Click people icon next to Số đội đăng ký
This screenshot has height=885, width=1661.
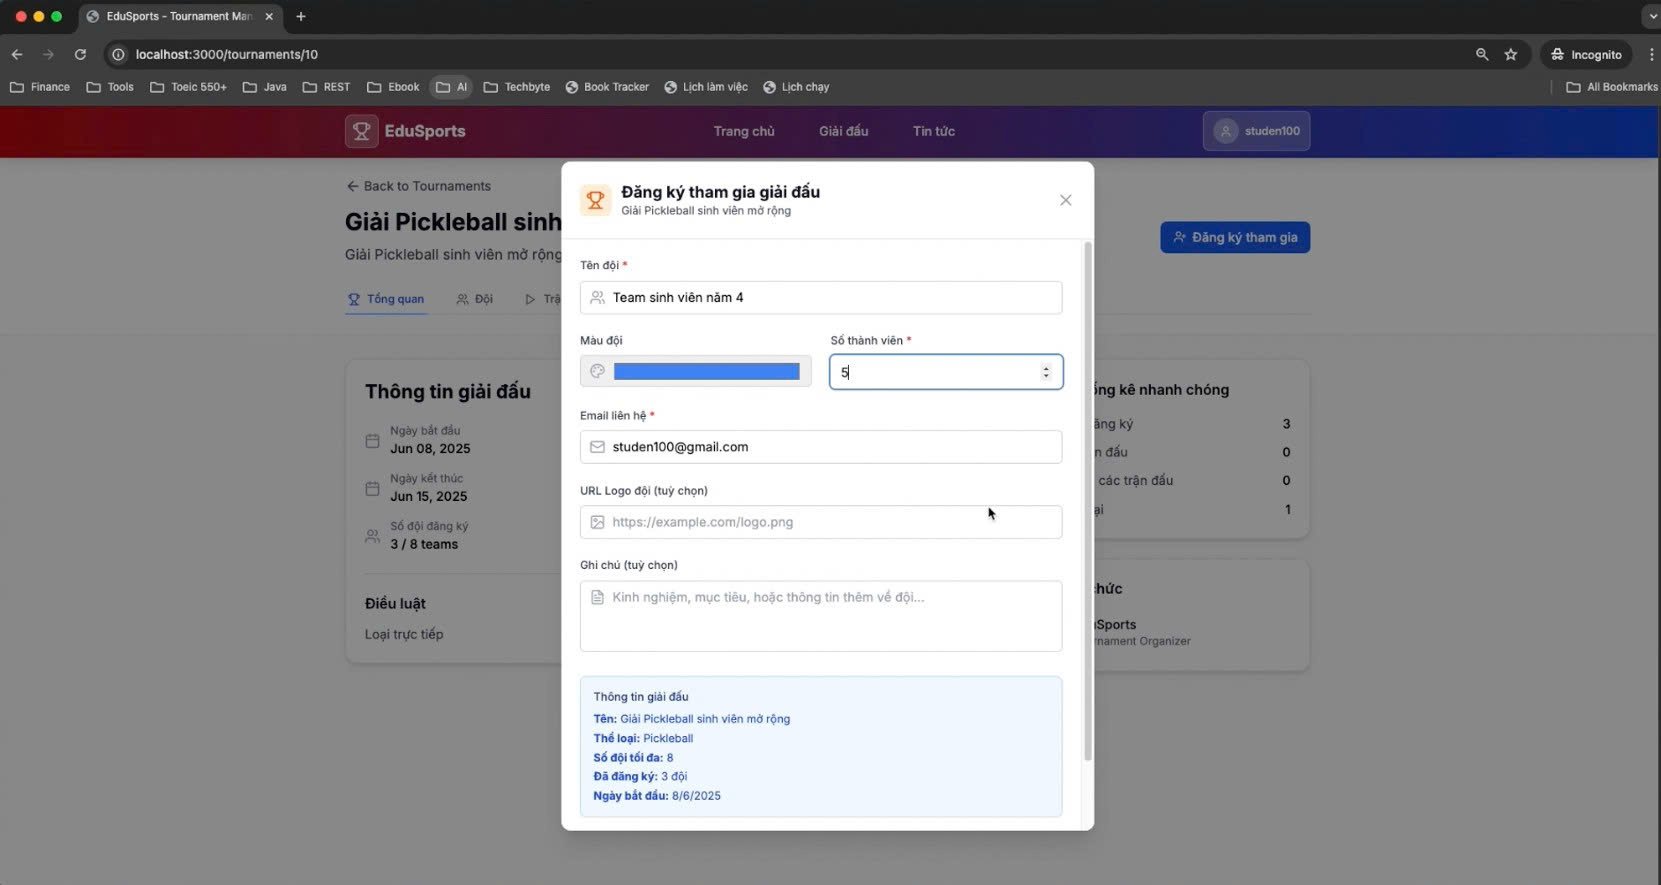coord(372,536)
